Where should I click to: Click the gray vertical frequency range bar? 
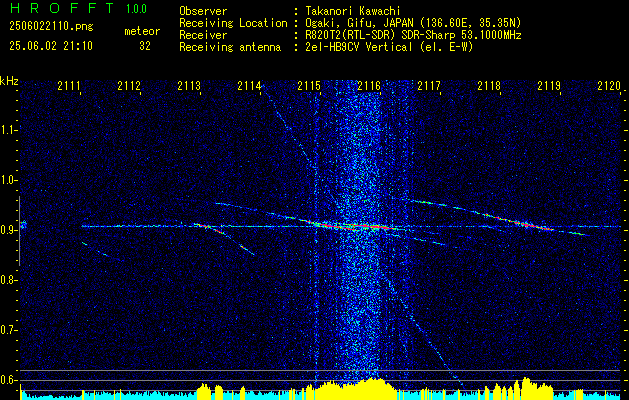pos(20,231)
